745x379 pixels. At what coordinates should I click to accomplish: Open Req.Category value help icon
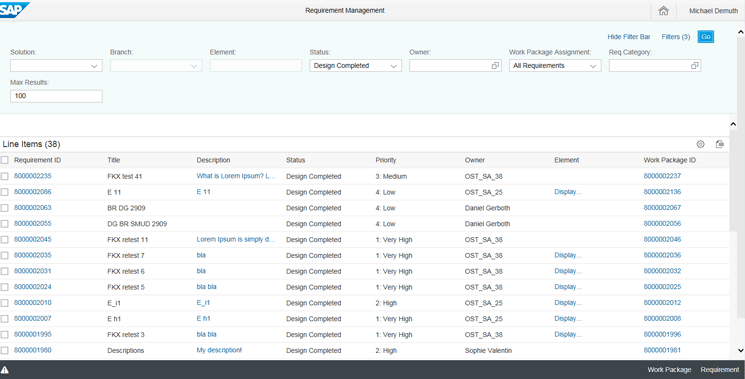tap(695, 66)
